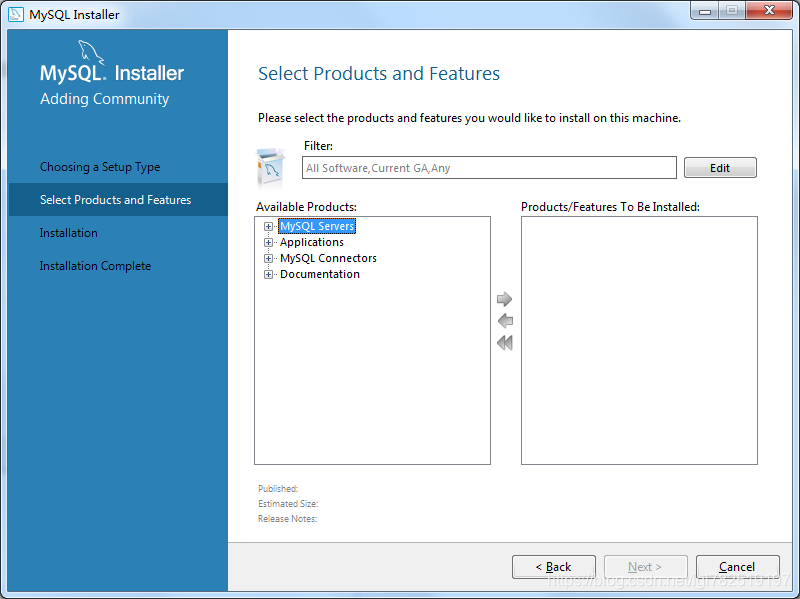Expand the Applications node

(x=268, y=242)
